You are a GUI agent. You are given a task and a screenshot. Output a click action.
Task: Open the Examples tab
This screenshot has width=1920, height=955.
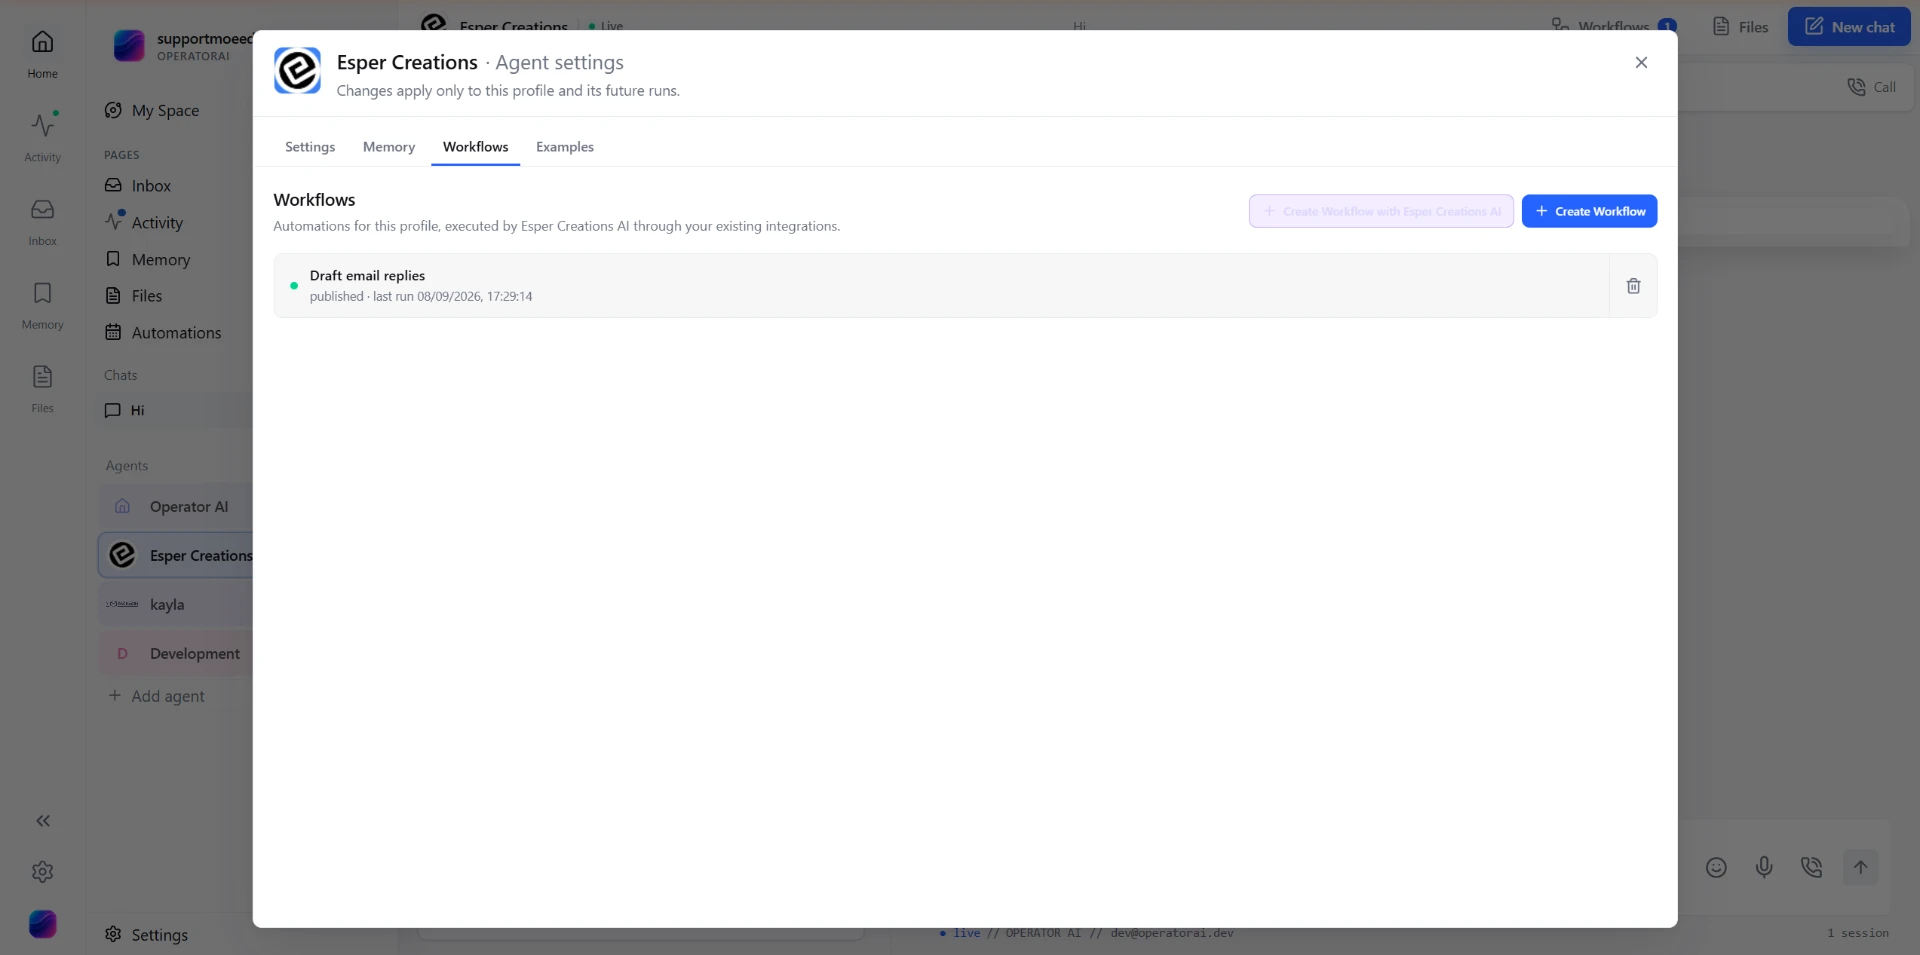tap(565, 147)
